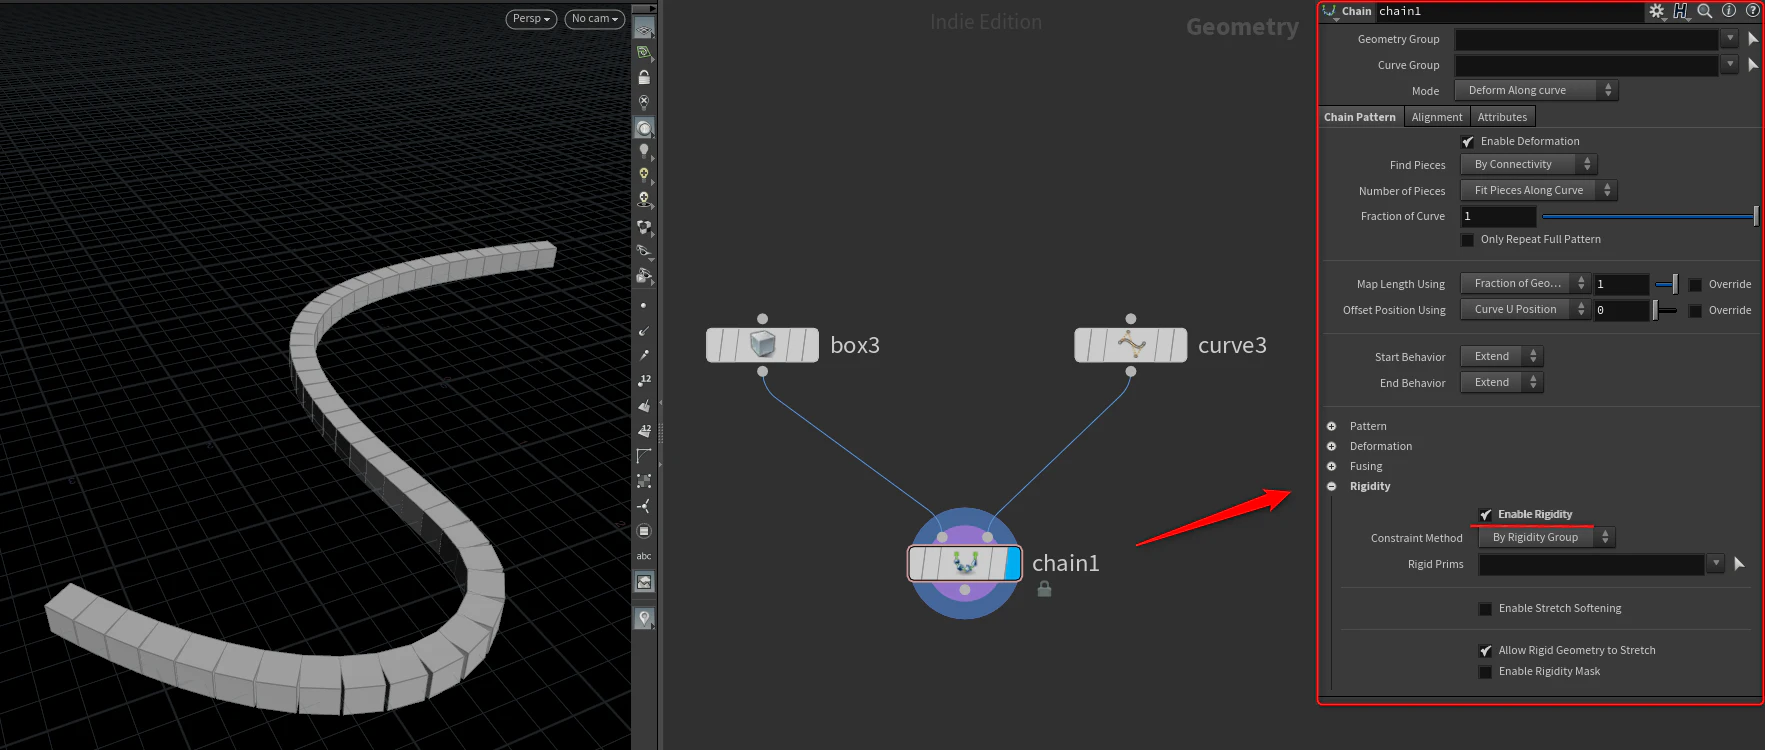Open the No cam camera menu
Screen dimensions: 1765x750
(x=595, y=19)
